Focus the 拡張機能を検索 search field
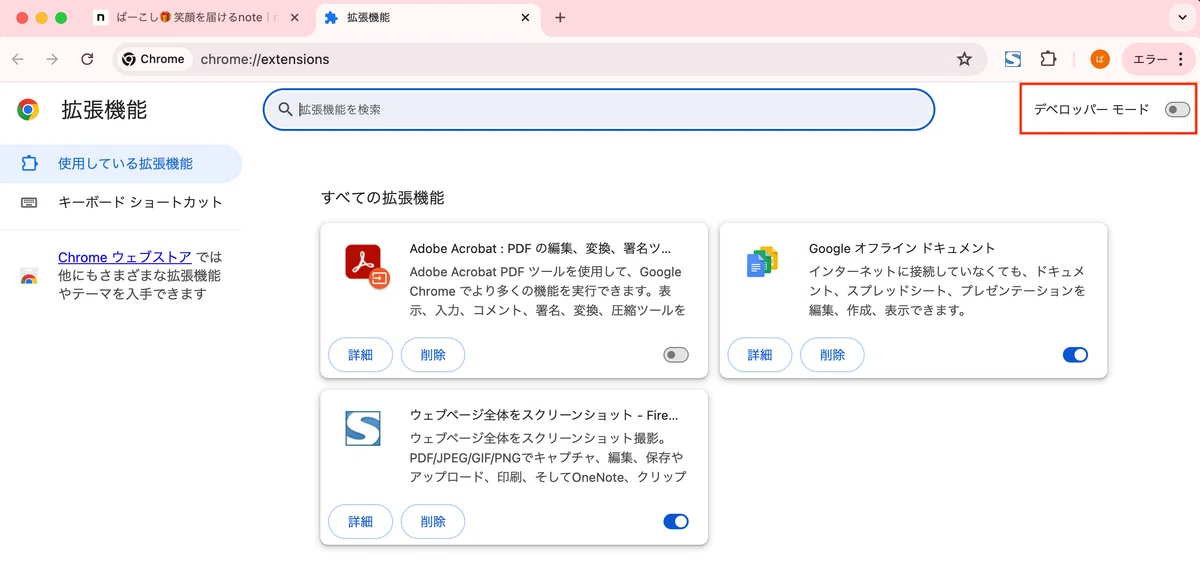This screenshot has height=570, width=1200. pos(598,109)
